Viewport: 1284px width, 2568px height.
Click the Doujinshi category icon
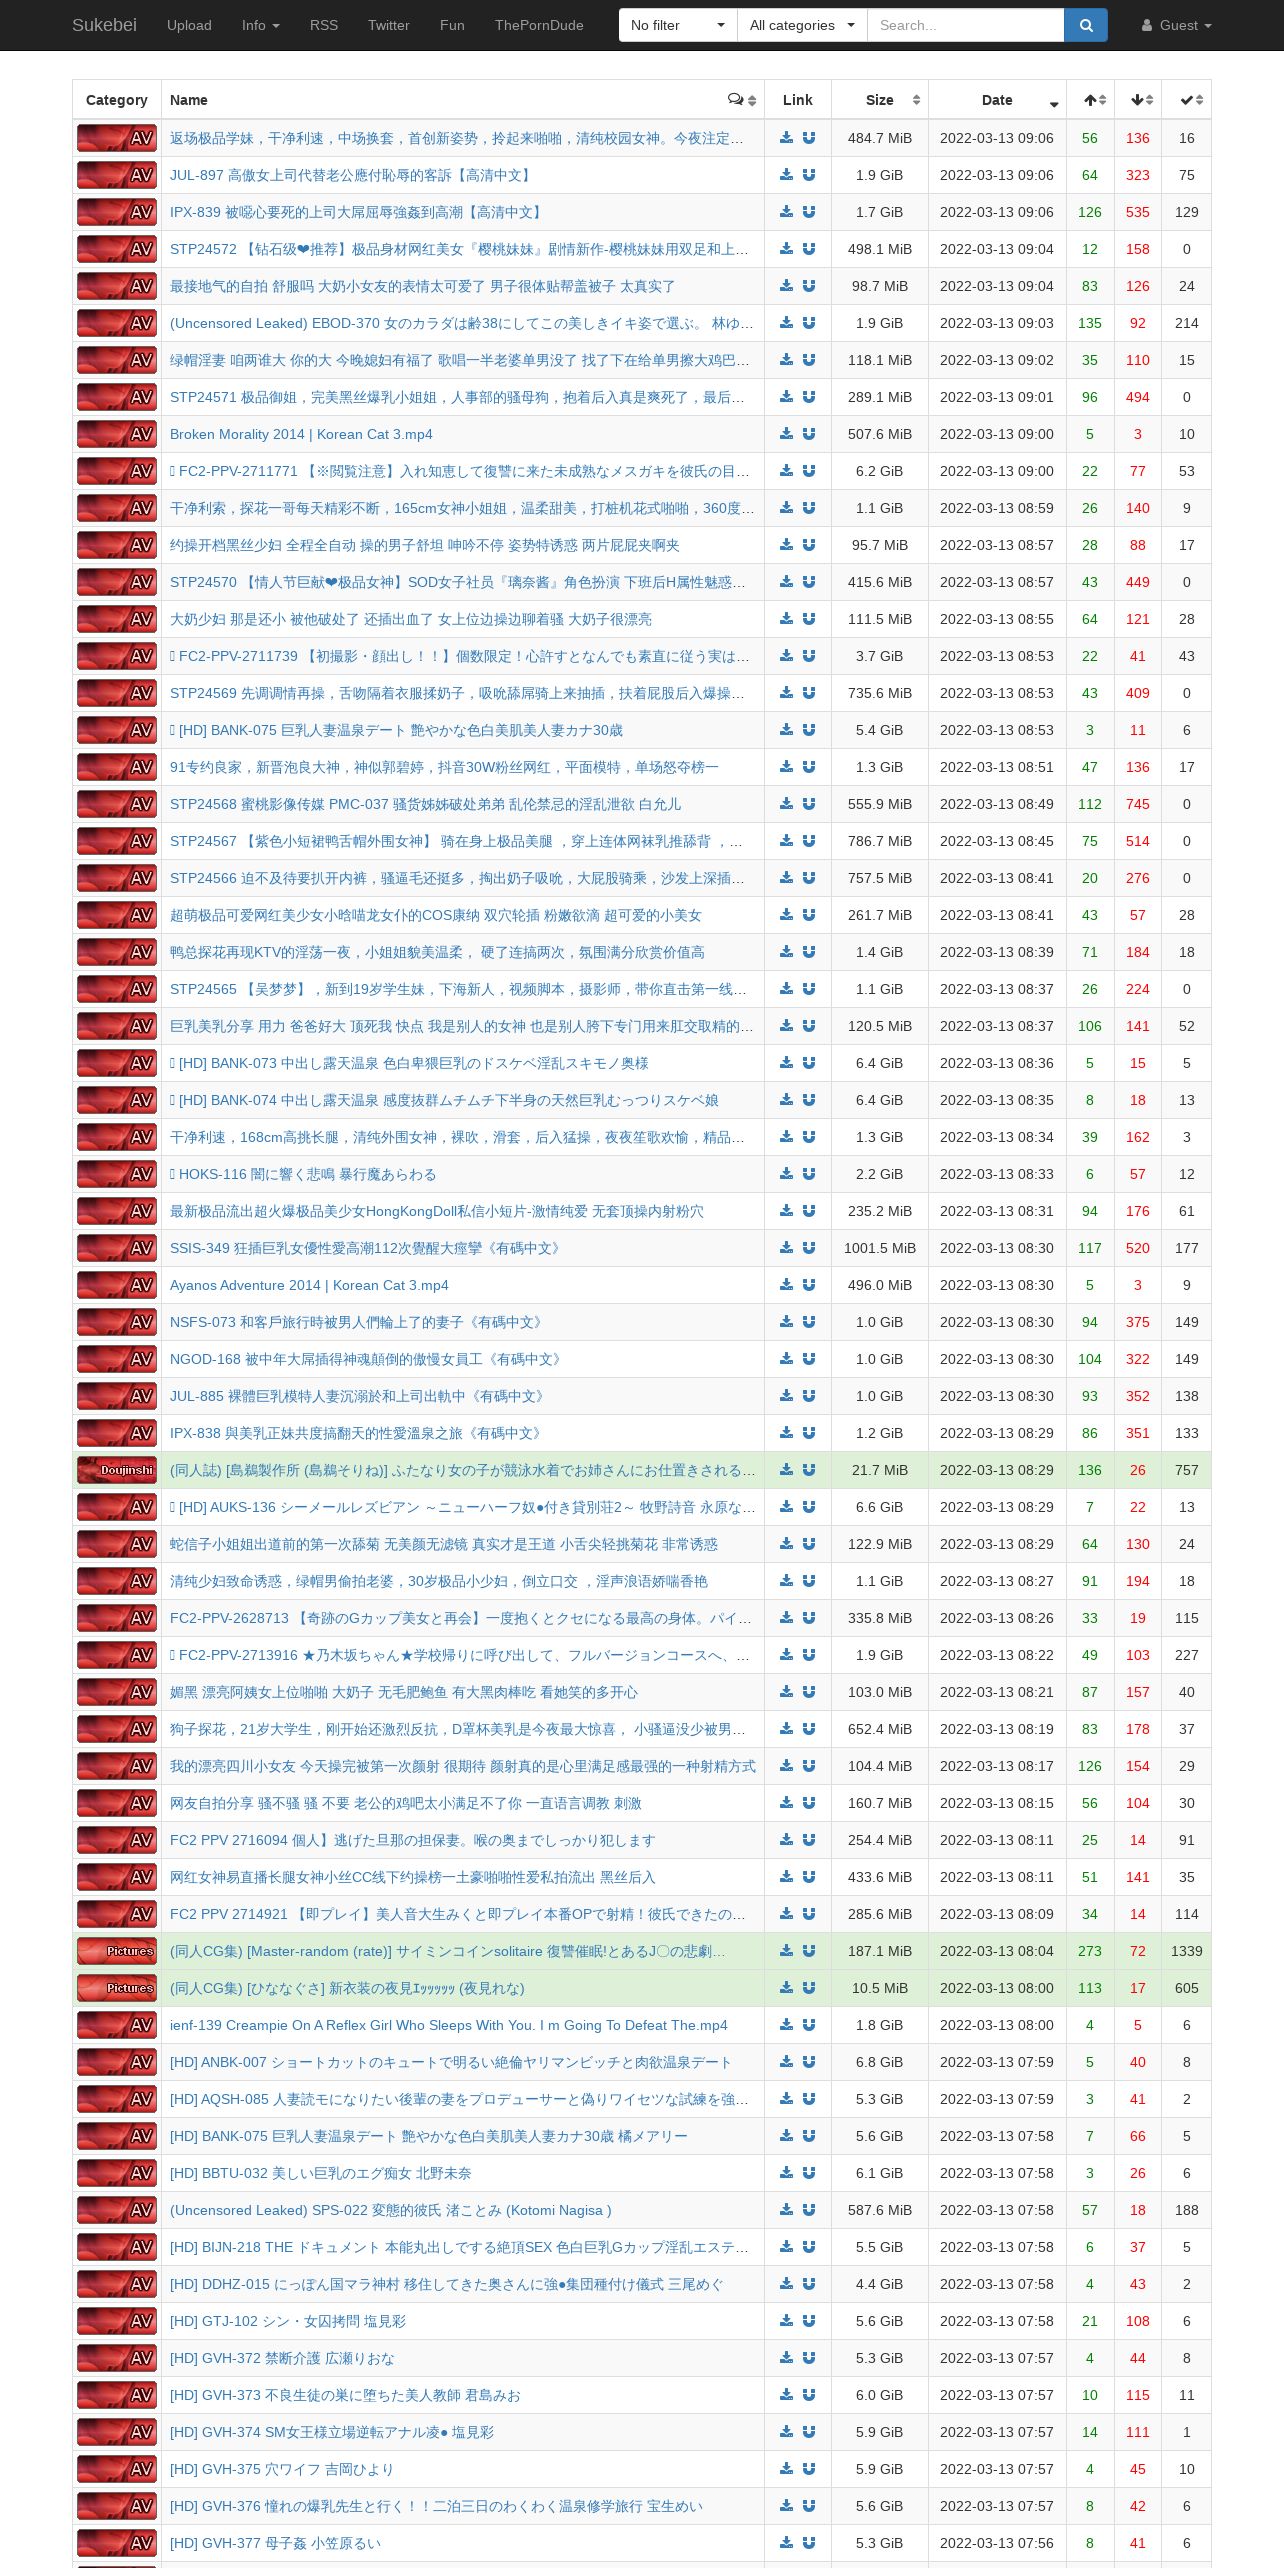[x=117, y=1470]
